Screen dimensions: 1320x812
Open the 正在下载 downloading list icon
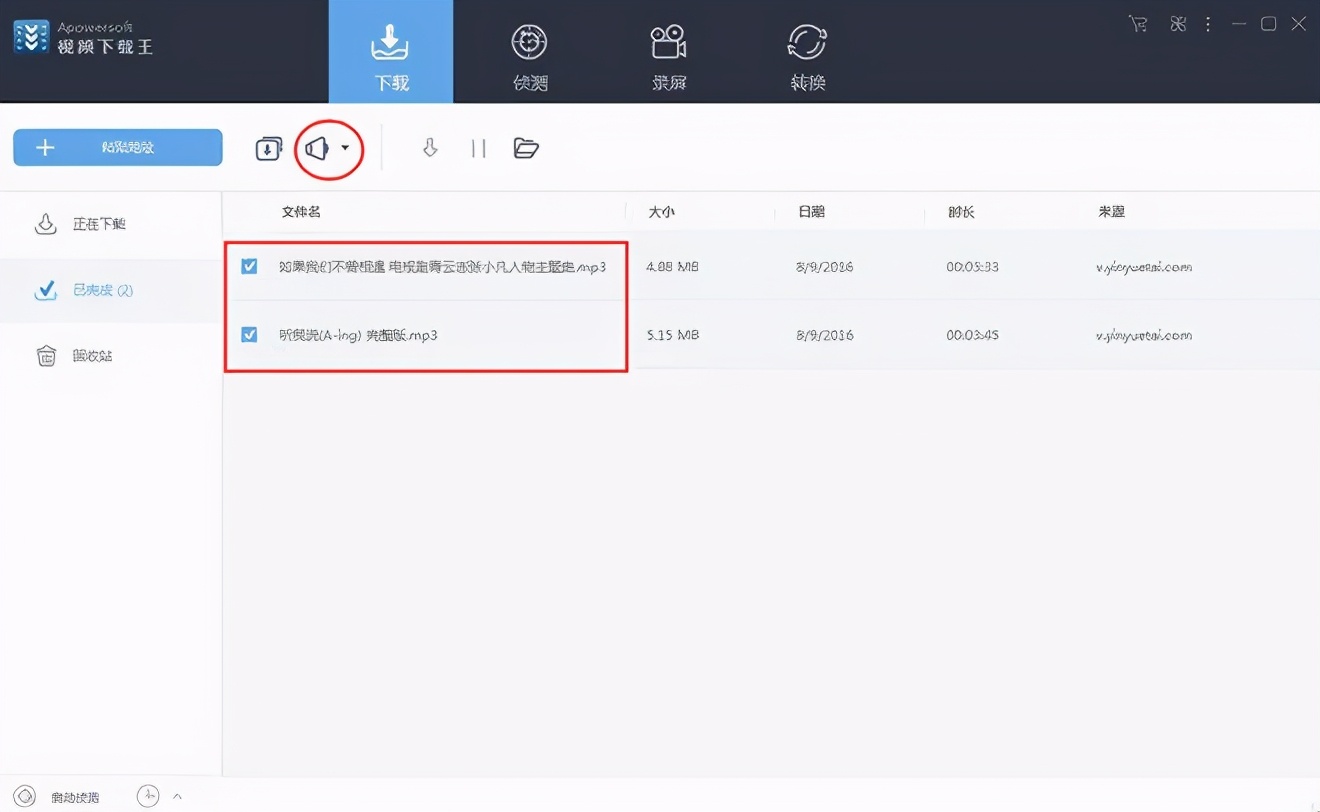[46, 224]
